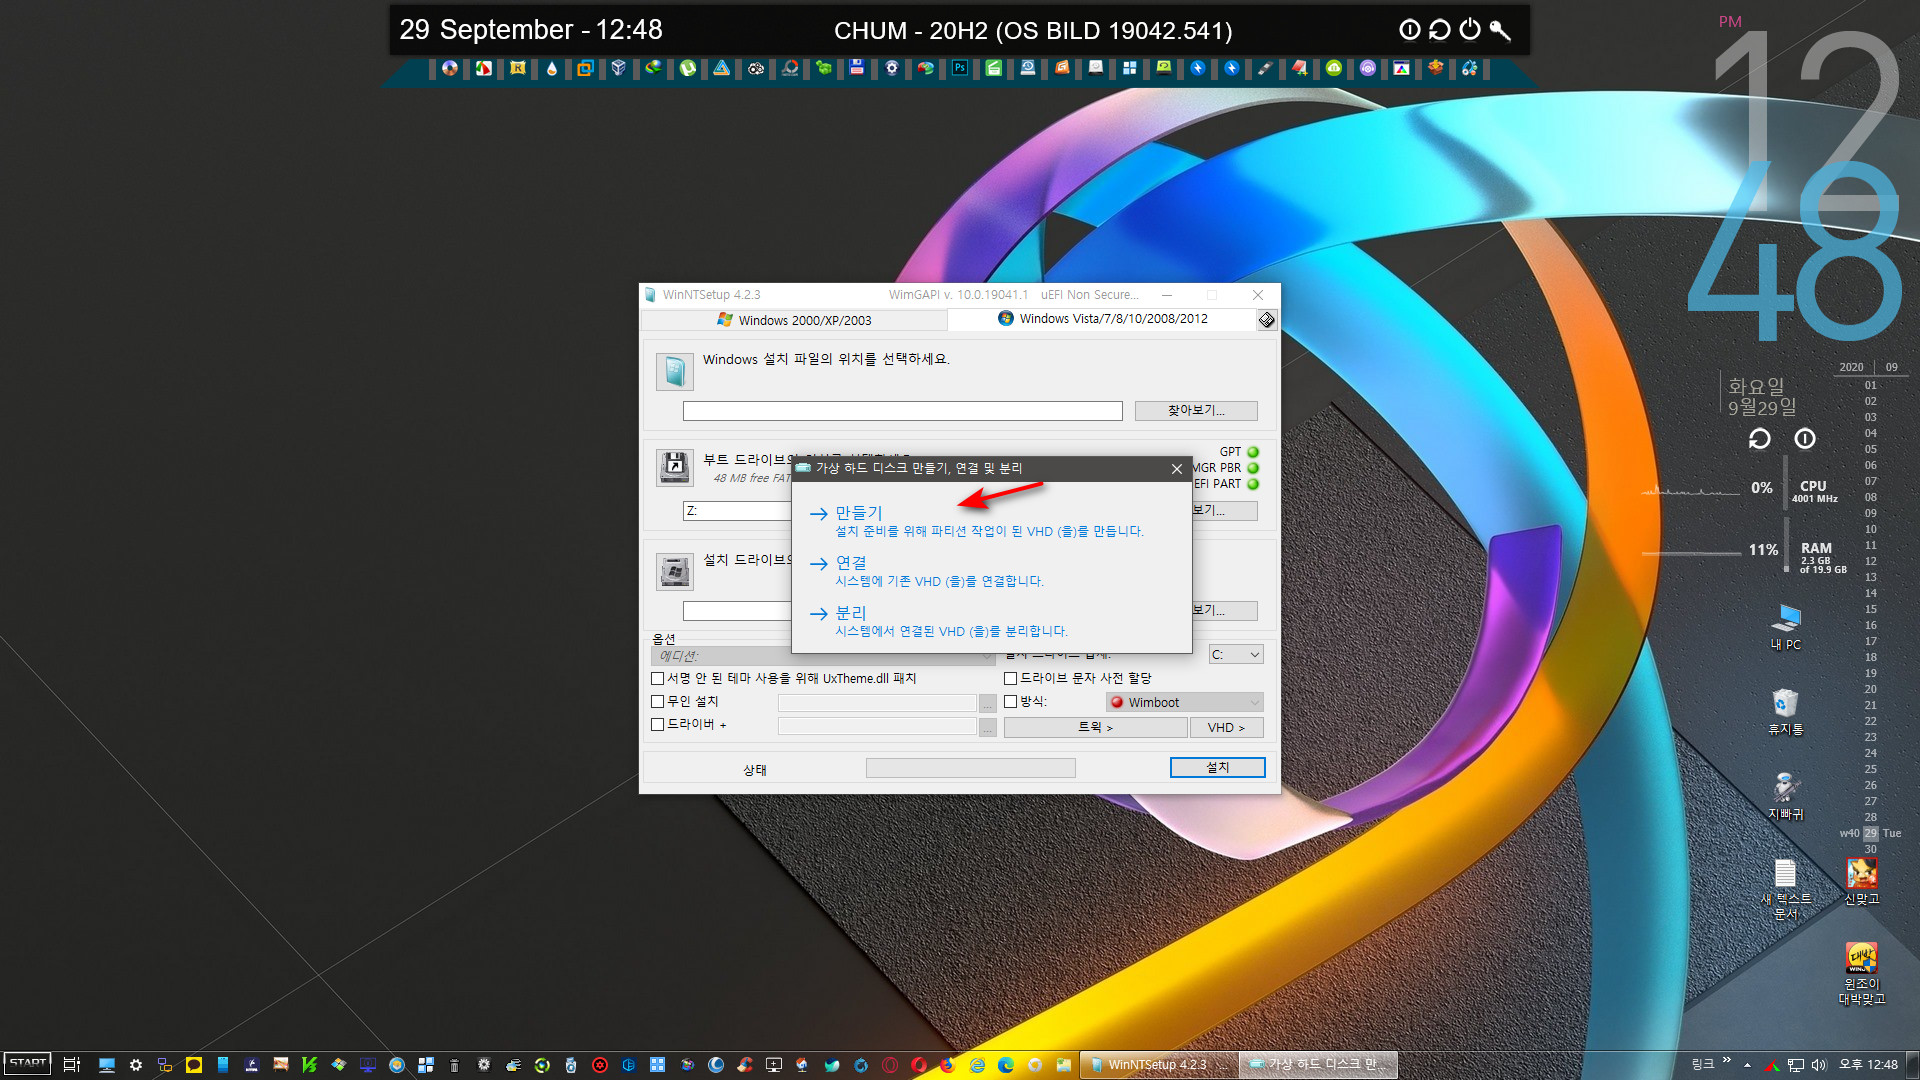Click the START button
The image size is (1920, 1080).
[x=28, y=1064]
